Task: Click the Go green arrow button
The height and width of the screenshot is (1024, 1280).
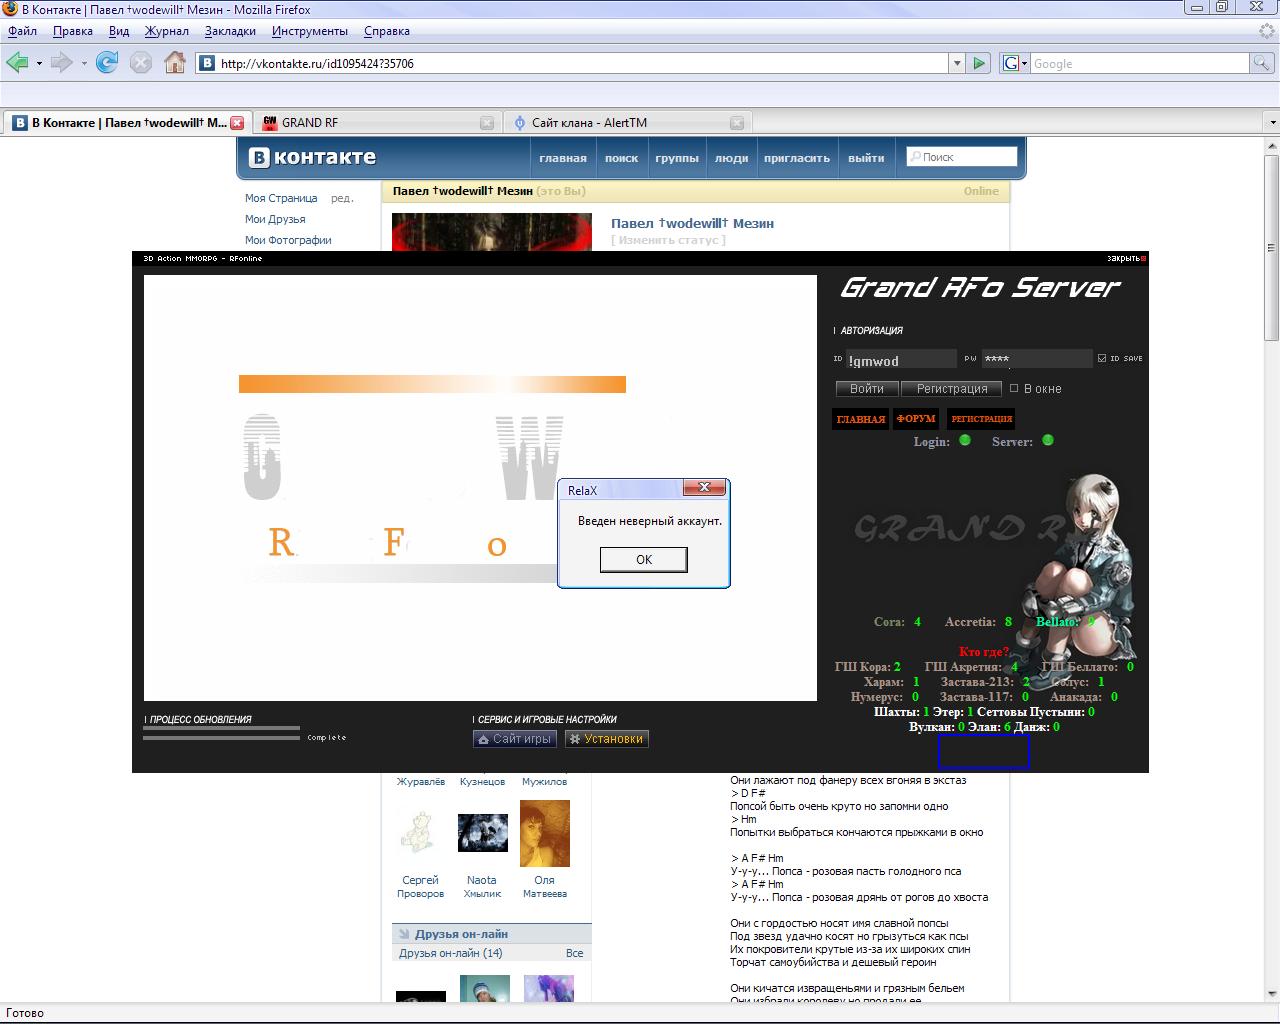Action: [979, 63]
